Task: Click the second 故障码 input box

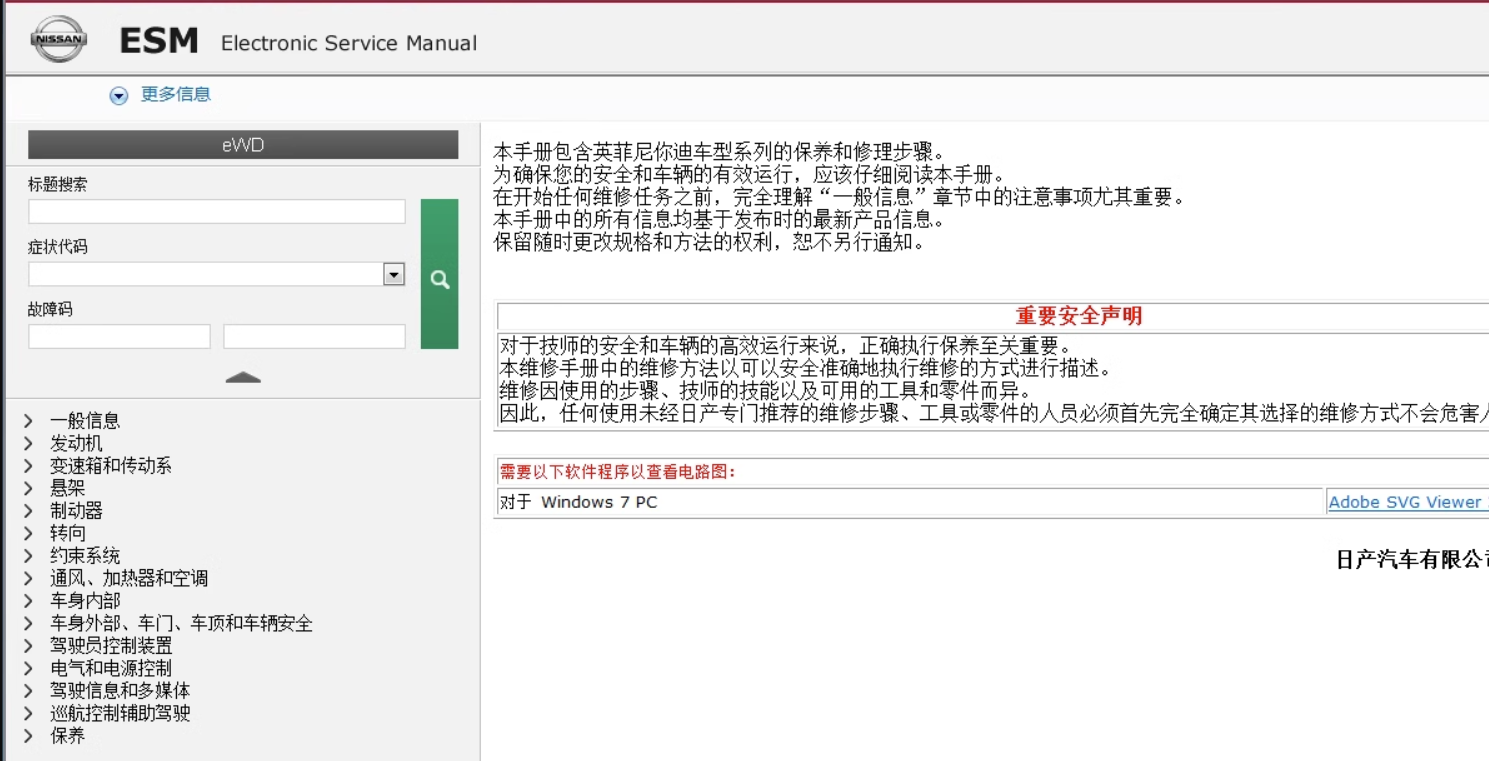Action: point(314,336)
